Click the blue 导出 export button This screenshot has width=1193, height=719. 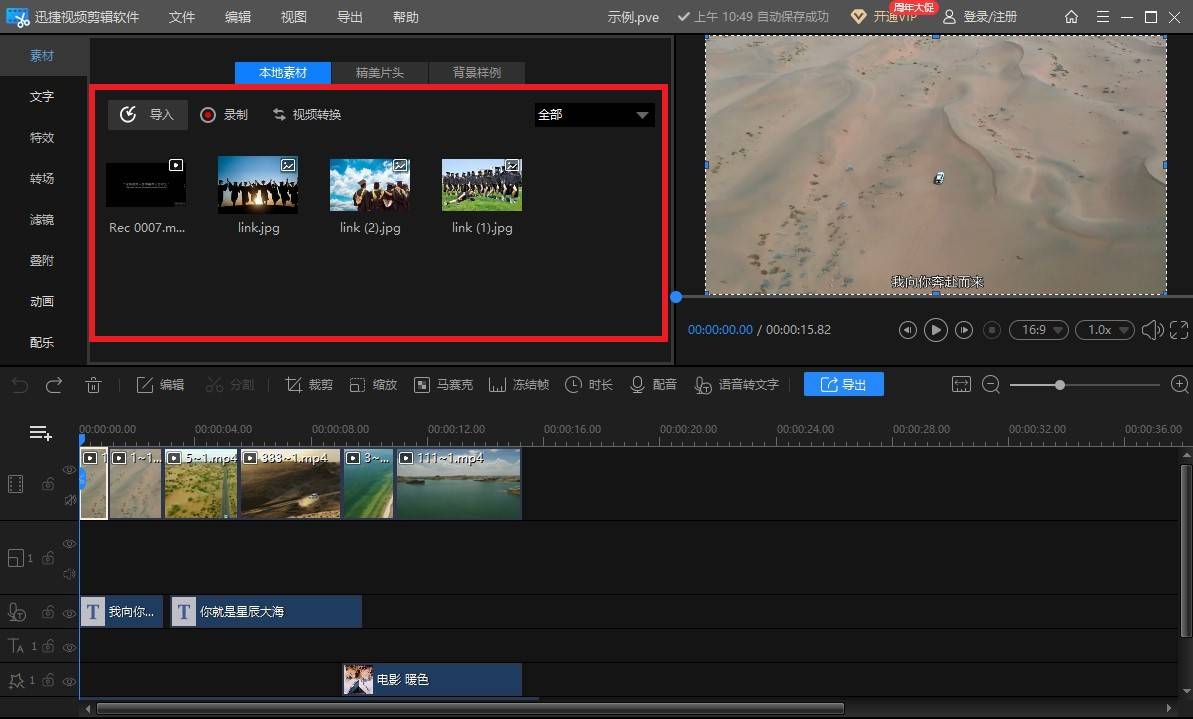tap(843, 385)
